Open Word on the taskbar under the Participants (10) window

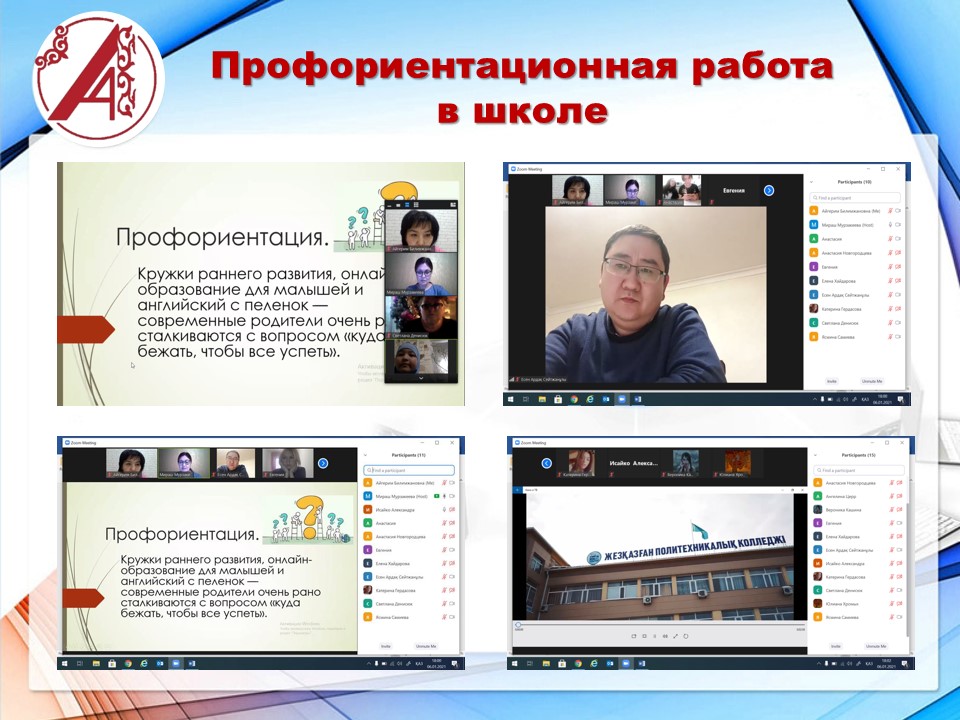pyautogui.click(x=637, y=399)
